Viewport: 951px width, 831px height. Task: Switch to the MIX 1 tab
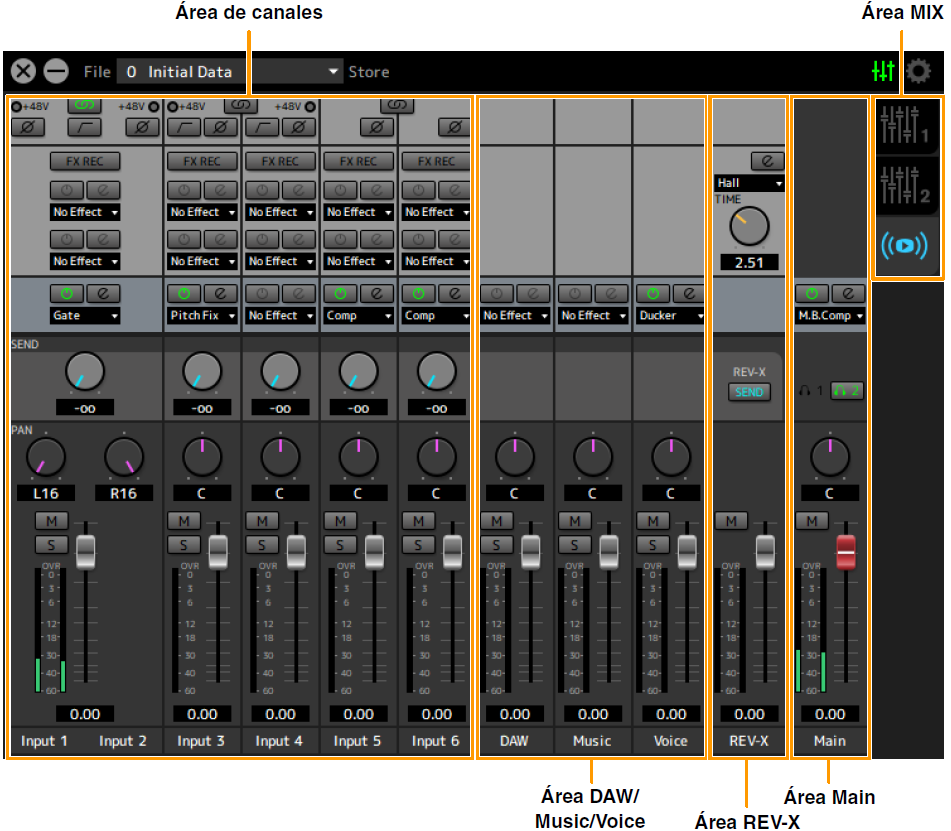(x=905, y=124)
